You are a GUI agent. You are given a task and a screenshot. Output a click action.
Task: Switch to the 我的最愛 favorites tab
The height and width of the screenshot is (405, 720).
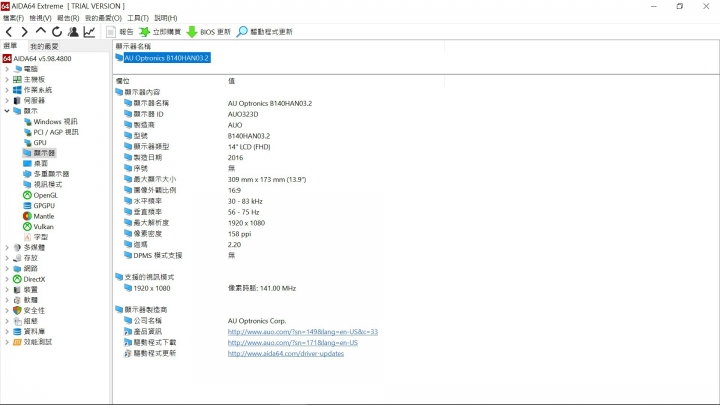[x=45, y=46]
